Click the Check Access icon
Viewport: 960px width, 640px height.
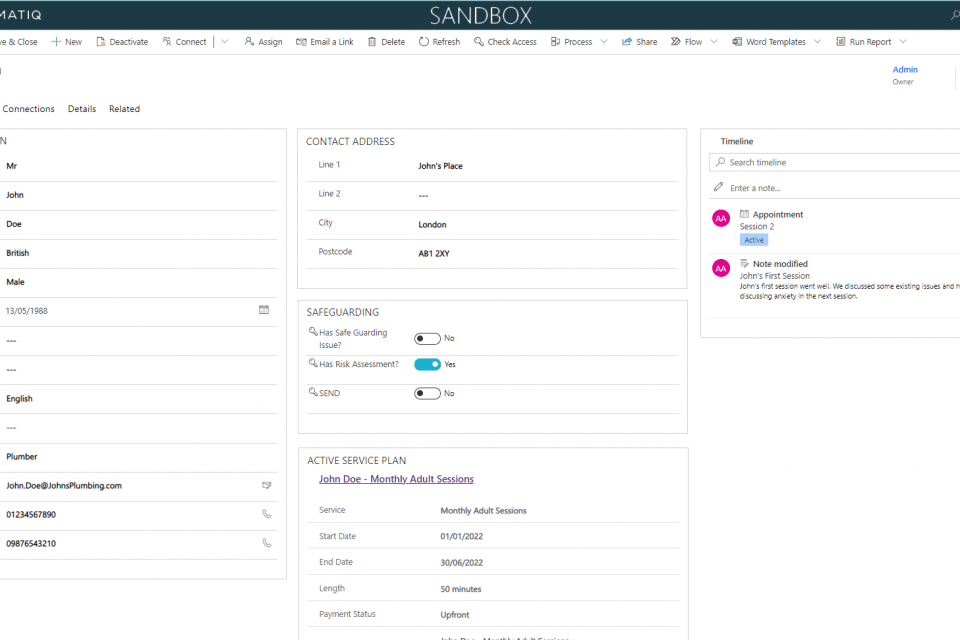pyautogui.click(x=479, y=42)
